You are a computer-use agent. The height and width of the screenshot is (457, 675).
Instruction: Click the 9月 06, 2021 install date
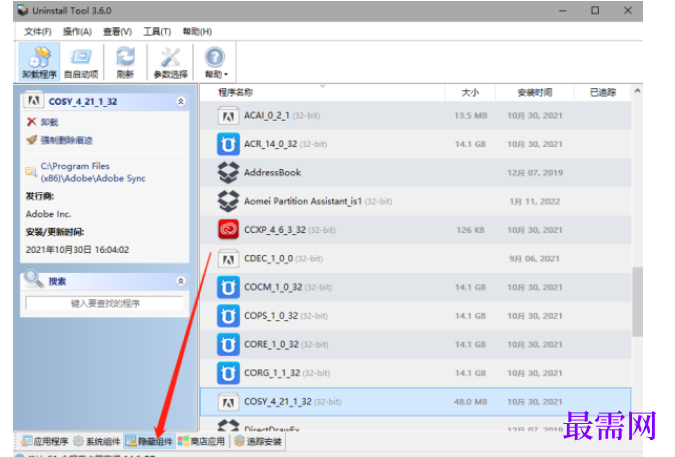pos(534,258)
